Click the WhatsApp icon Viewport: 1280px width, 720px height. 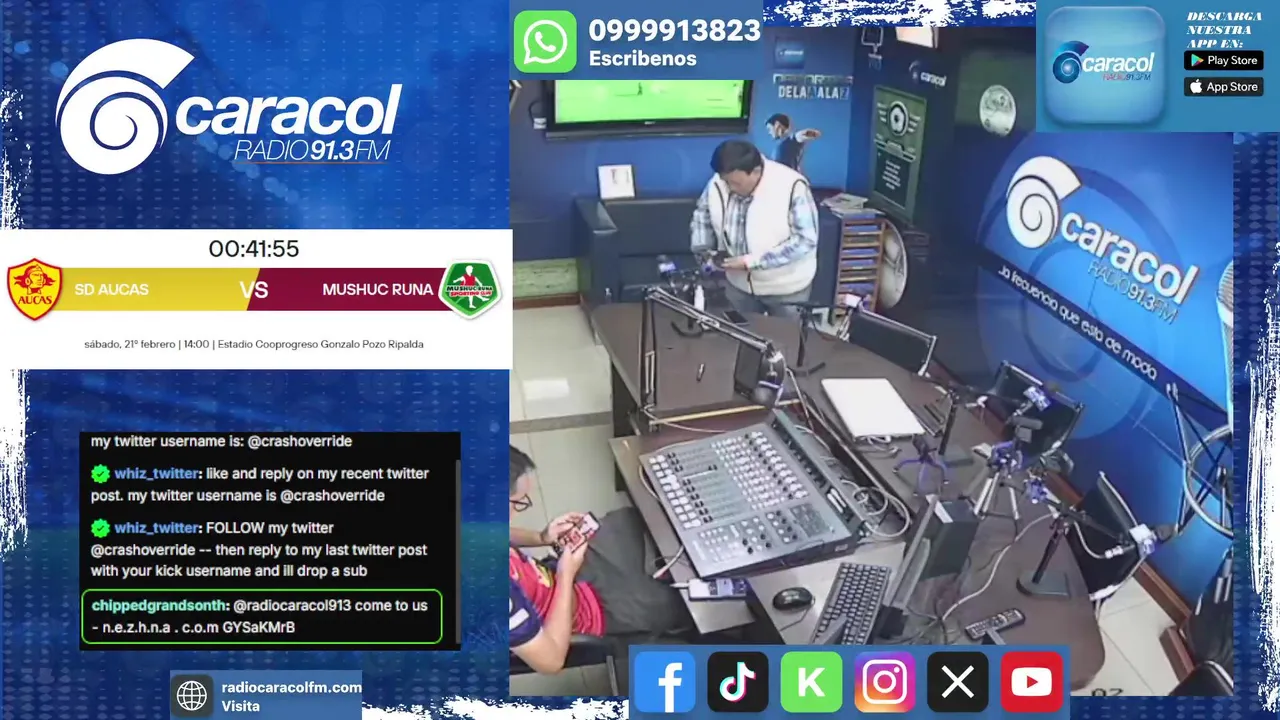545,42
